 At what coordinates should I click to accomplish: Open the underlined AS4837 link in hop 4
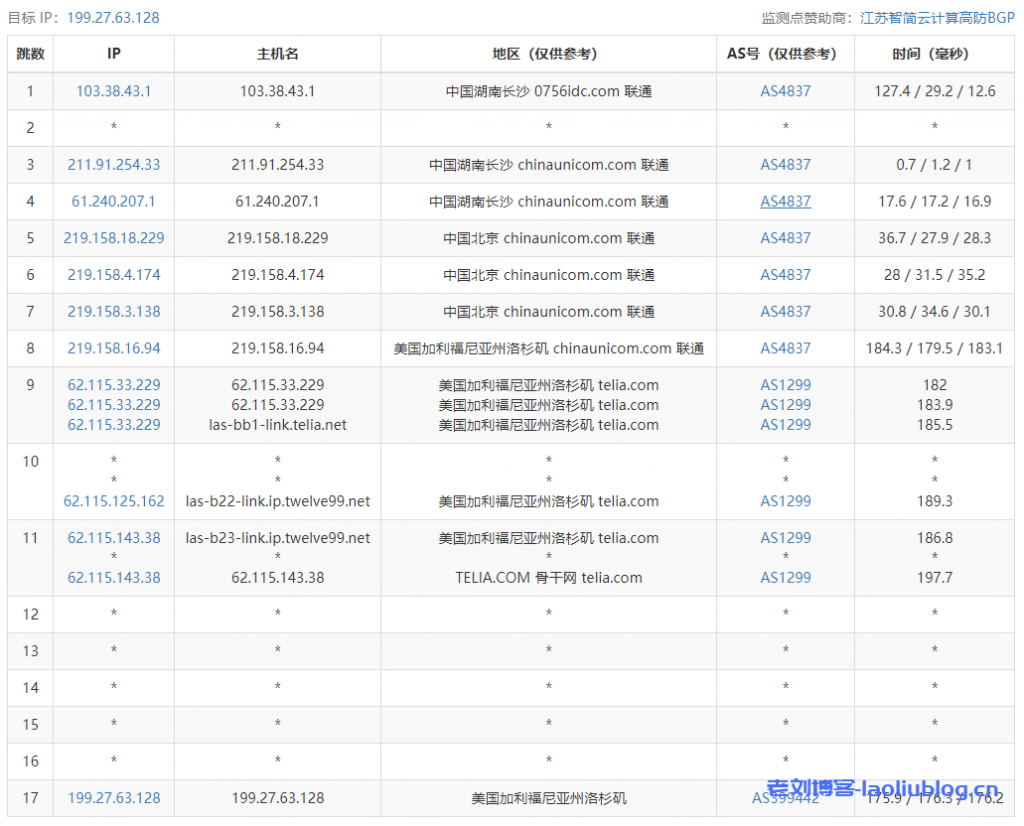pos(785,202)
